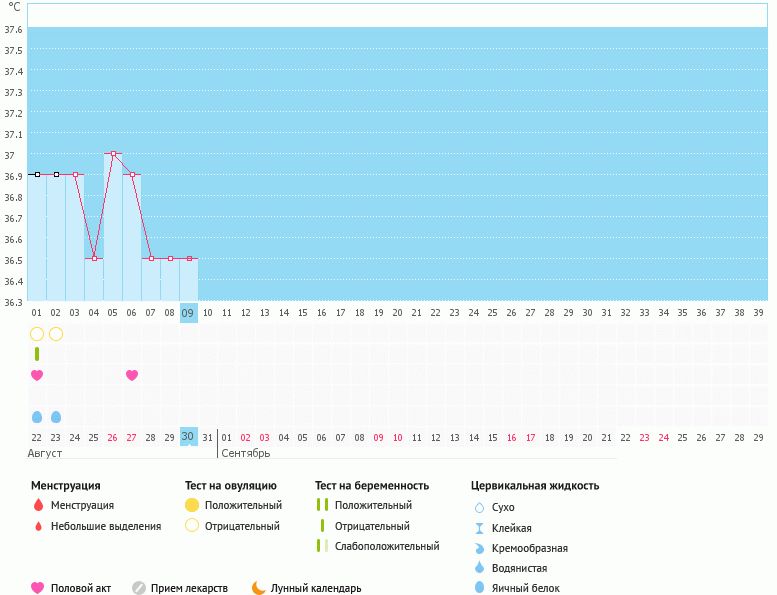The image size is (777, 595).
Task: Click the first data point on day 01
Action: pyautogui.click(x=37, y=174)
